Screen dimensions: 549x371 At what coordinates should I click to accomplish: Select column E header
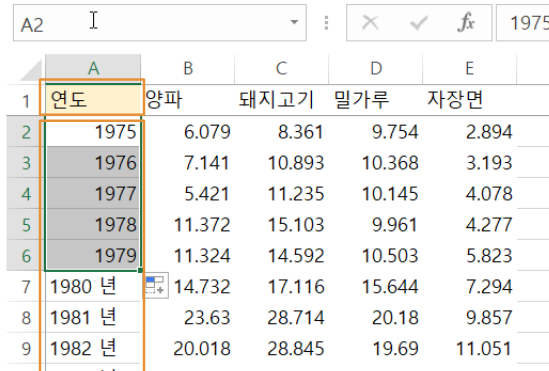tap(470, 69)
